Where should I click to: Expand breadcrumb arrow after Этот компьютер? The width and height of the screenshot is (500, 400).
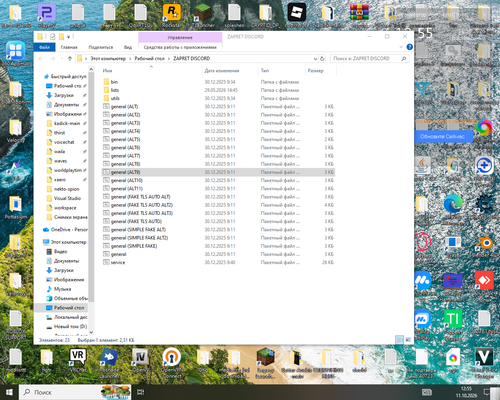click(x=130, y=59)
